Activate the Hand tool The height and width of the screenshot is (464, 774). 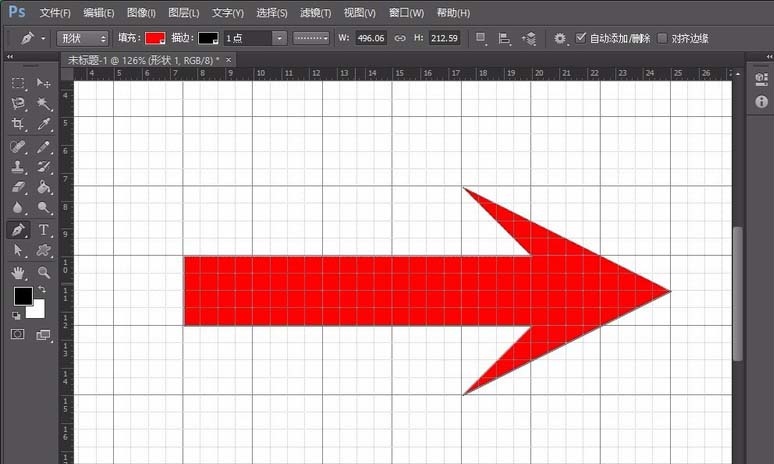(x=18, y=271)
